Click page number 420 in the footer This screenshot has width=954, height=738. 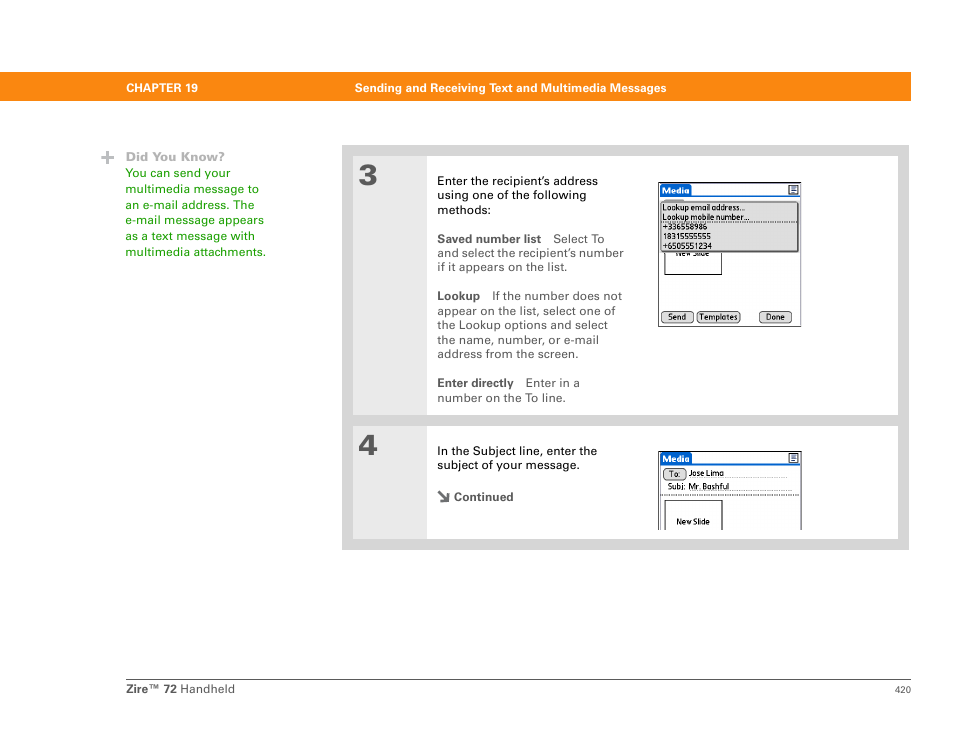(x=903, y=690)
